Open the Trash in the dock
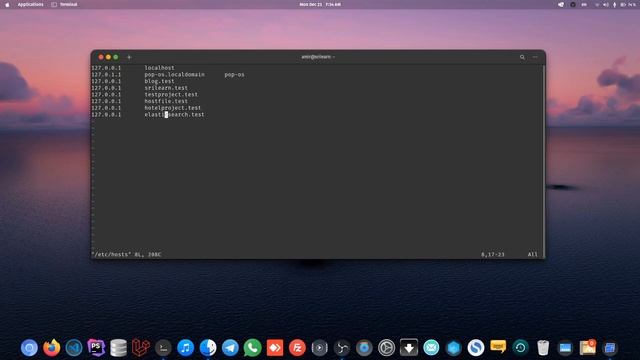640x360 pixels. click(543, 348)
